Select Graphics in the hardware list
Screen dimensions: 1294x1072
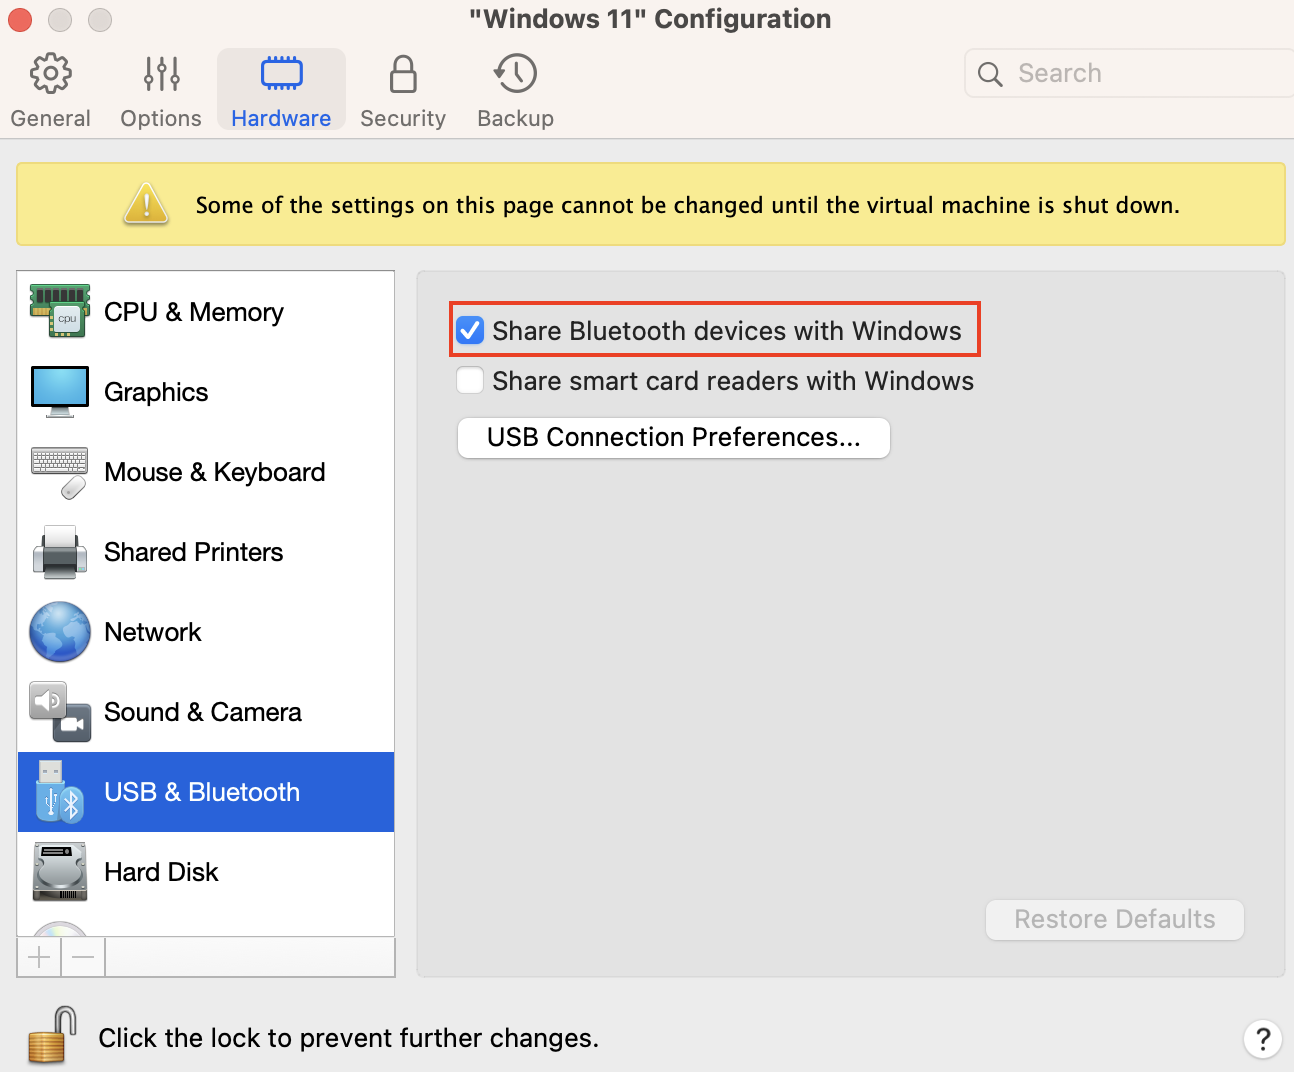[206, 392]
